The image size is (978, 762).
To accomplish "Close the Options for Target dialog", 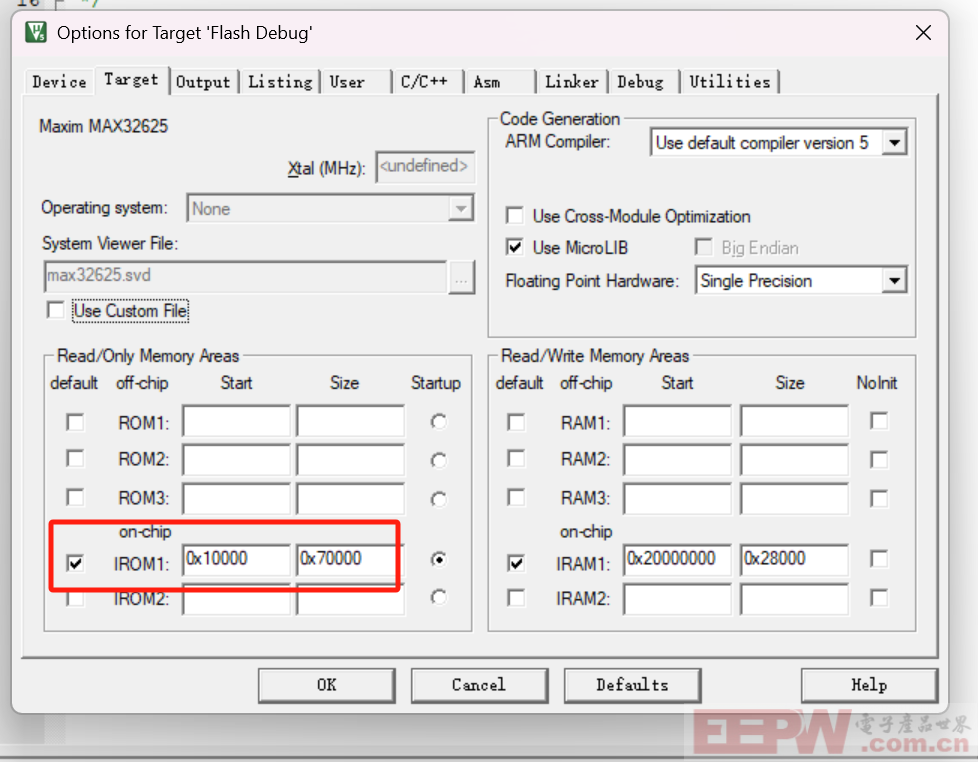I will pos(923,32).
